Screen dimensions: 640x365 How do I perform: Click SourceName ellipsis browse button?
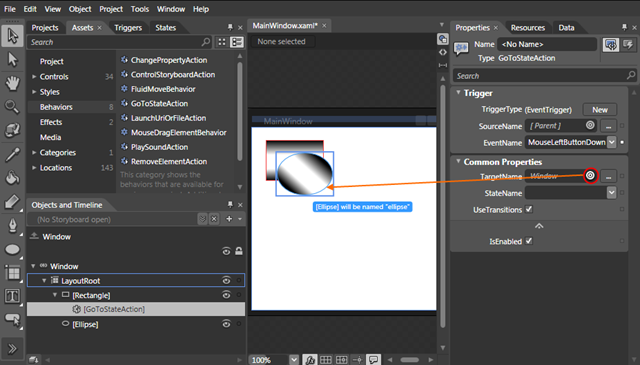coord(608,126)
